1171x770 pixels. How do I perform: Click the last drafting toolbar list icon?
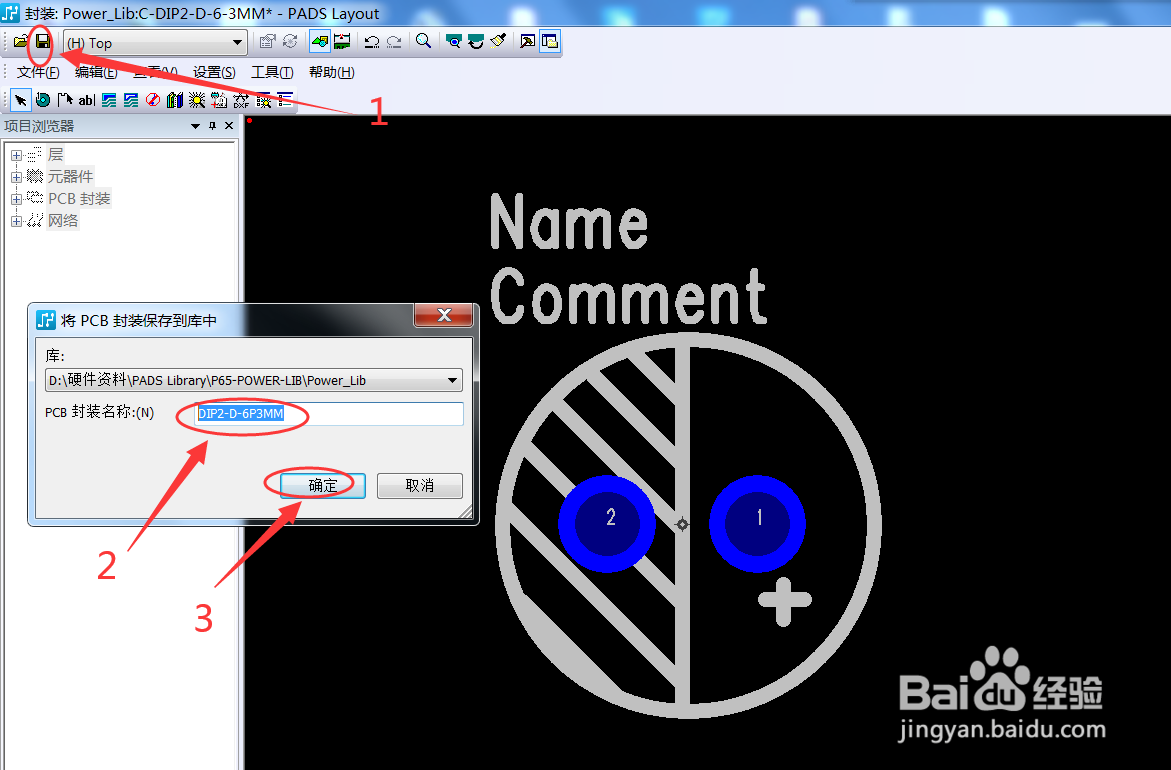[285, 100]
